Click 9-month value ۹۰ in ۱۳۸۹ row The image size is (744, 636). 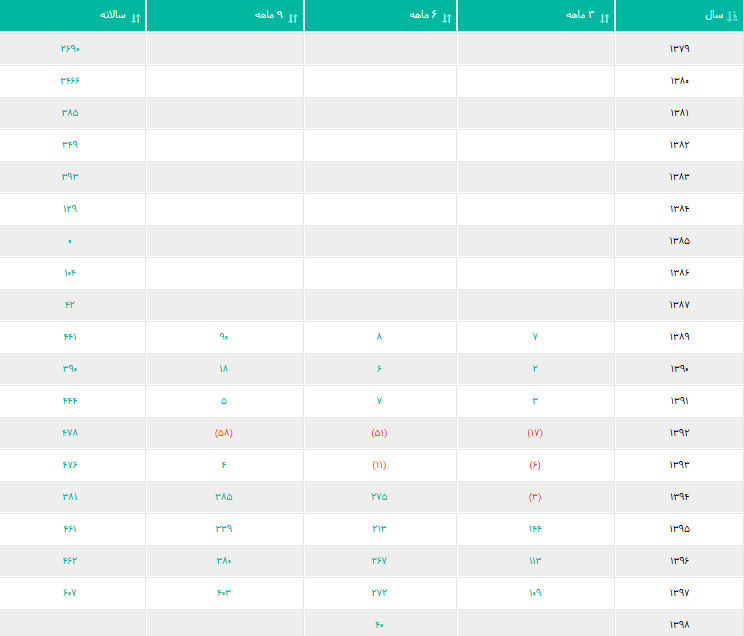tap(223, 337)
